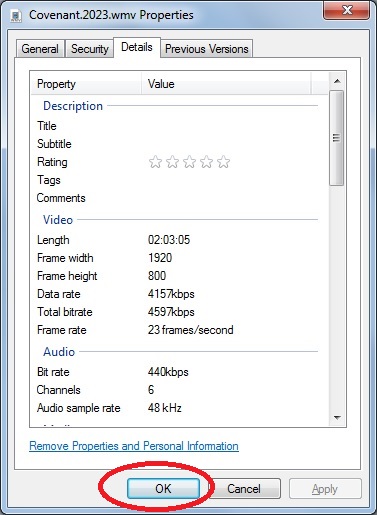The image size is (377, 515).
Task: Select the Subtitle property row
Action: [177, 144]
